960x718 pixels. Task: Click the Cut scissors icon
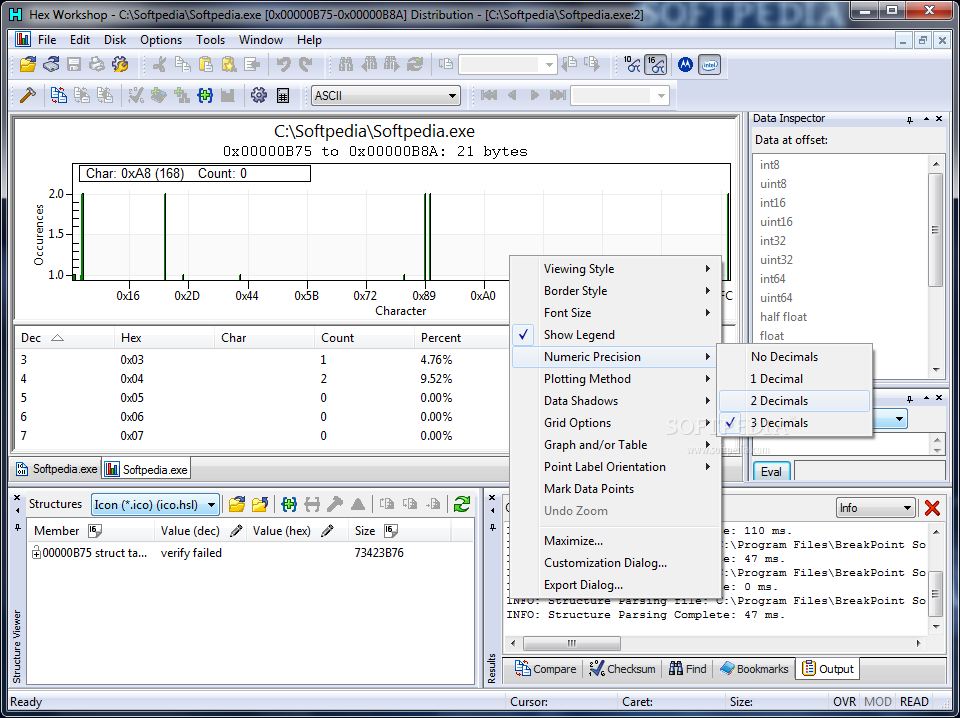(x=159, y=64)
